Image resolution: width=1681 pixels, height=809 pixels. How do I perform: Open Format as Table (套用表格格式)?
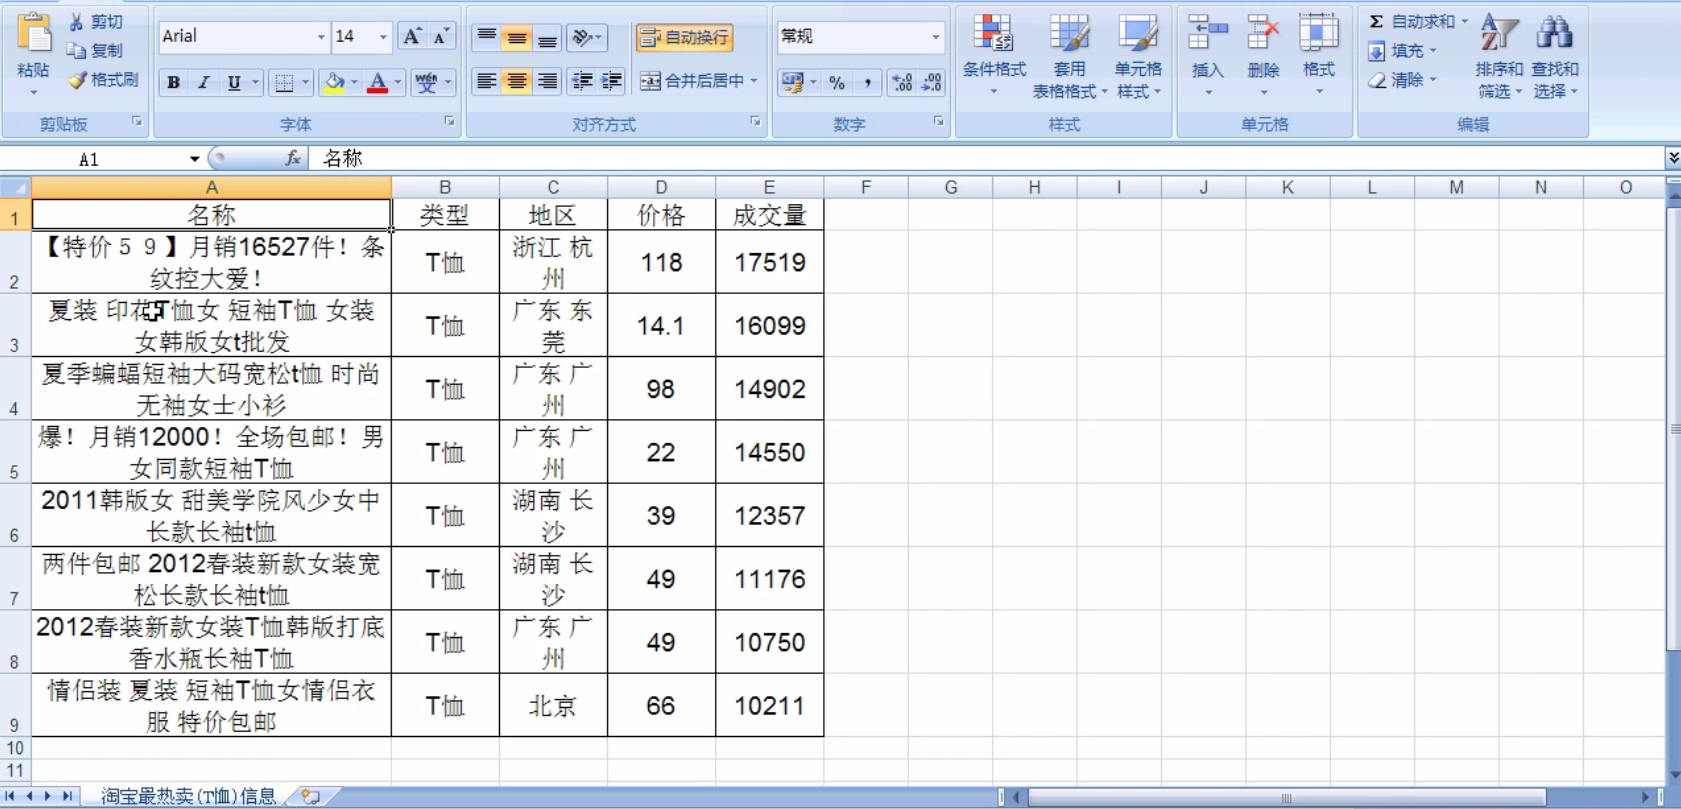[x=1069, y=56]
